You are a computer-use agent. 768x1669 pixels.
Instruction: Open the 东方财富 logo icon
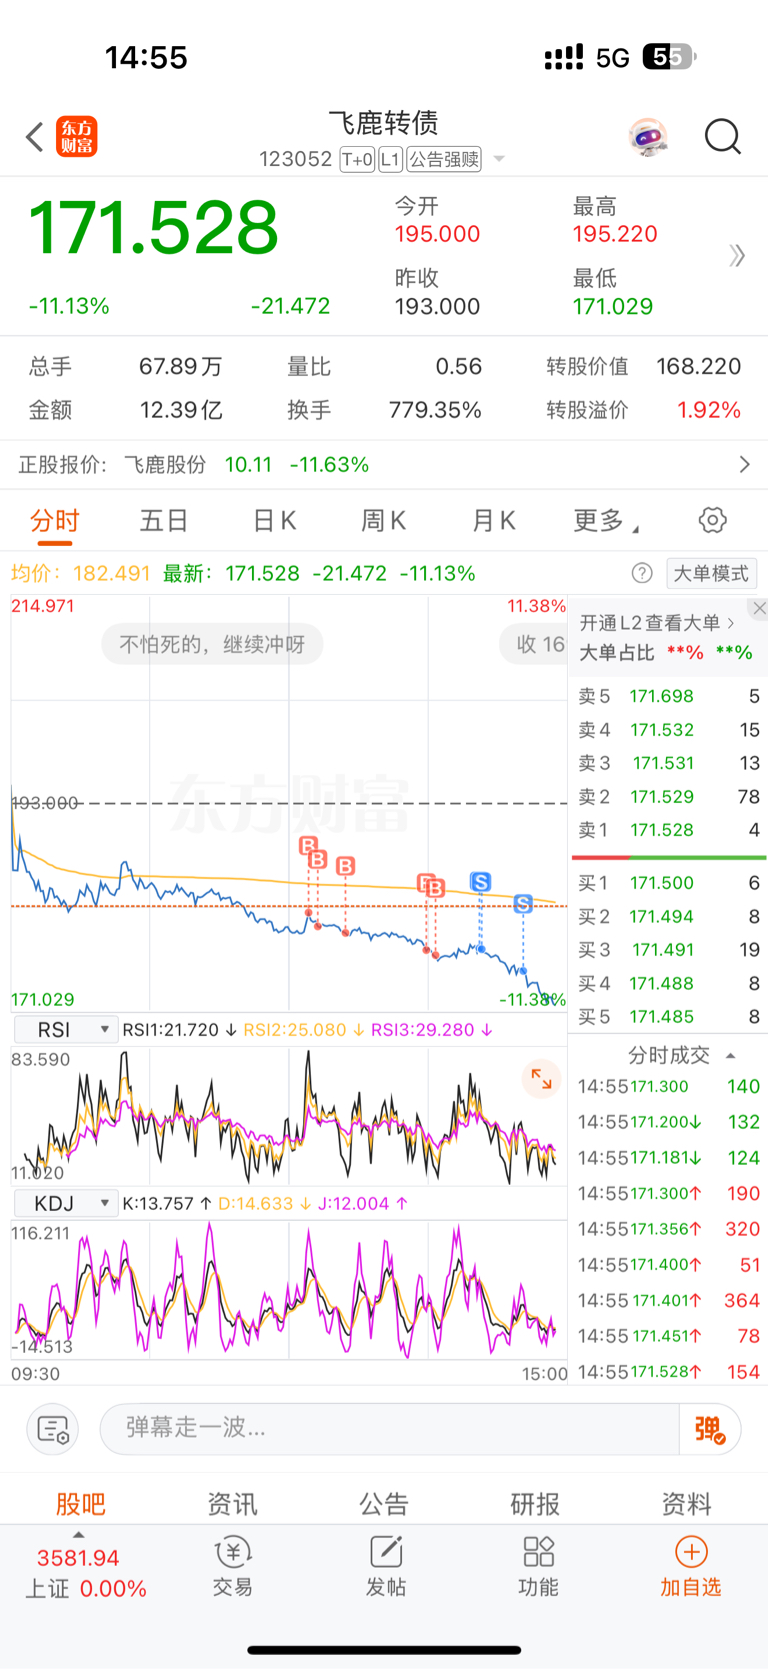click(77, 137)
